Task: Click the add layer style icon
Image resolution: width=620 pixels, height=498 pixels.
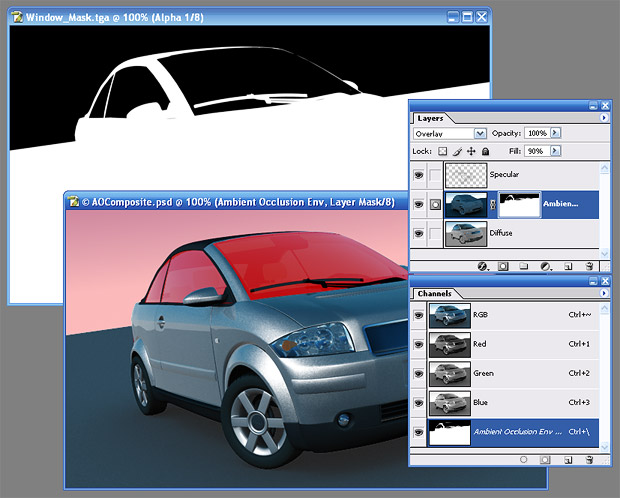Action: point(482,267)
